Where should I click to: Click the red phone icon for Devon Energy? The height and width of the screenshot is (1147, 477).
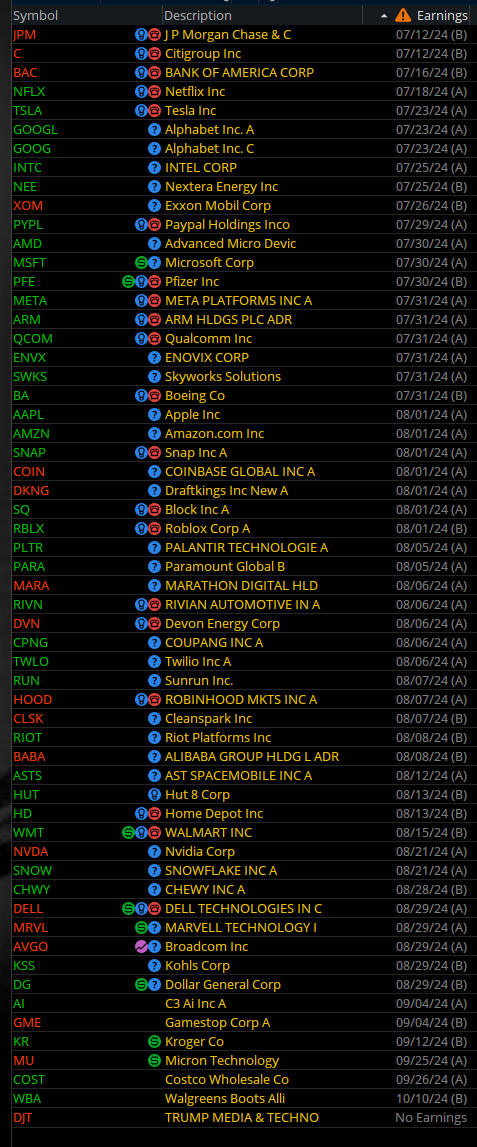pos(154,624)
